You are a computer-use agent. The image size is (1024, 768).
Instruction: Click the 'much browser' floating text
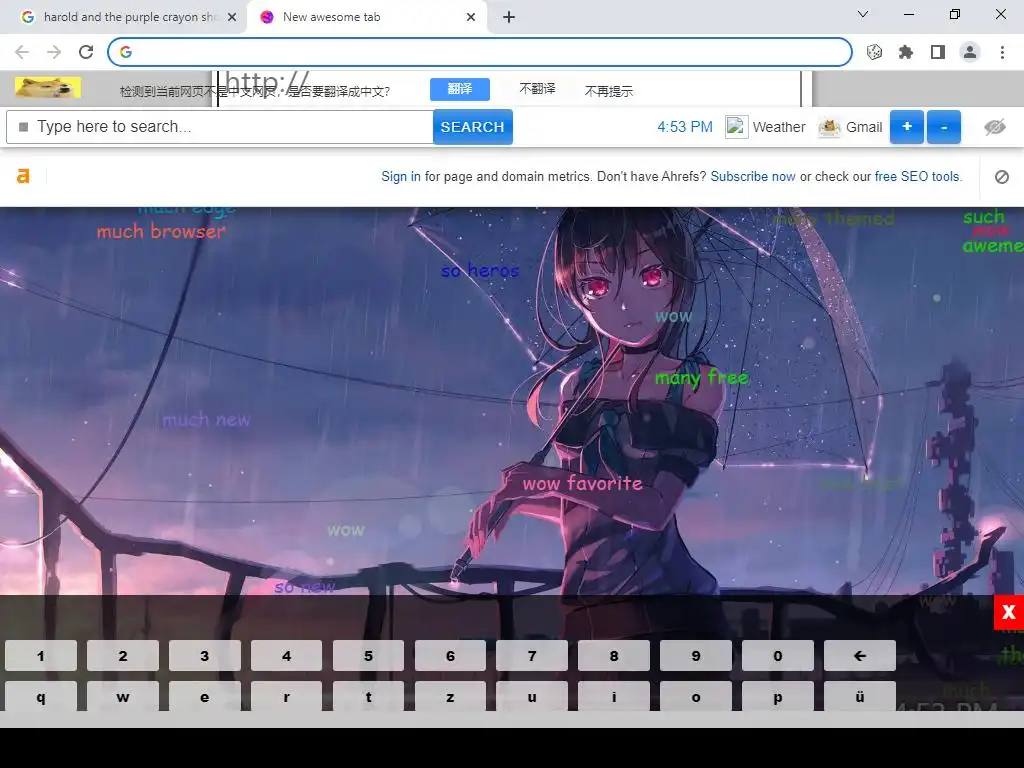tap(161, 231)
